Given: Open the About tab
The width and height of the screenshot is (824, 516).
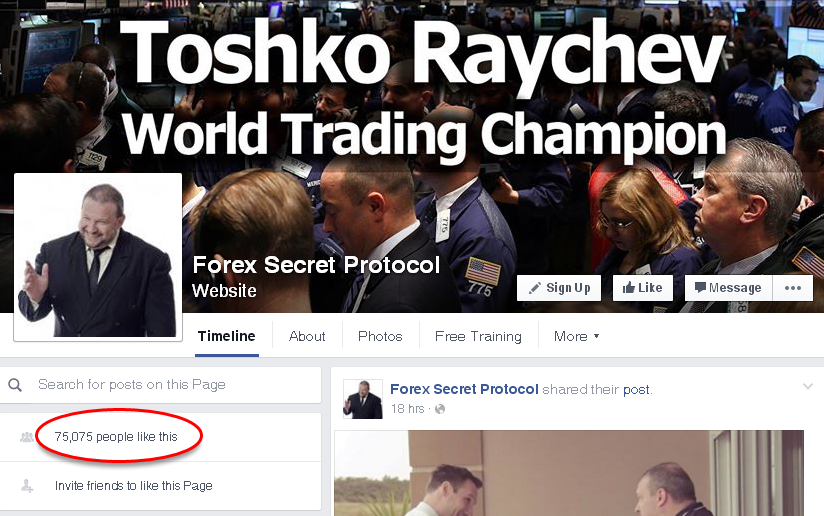Looking at the screenshot, I should tap(307, 336).
